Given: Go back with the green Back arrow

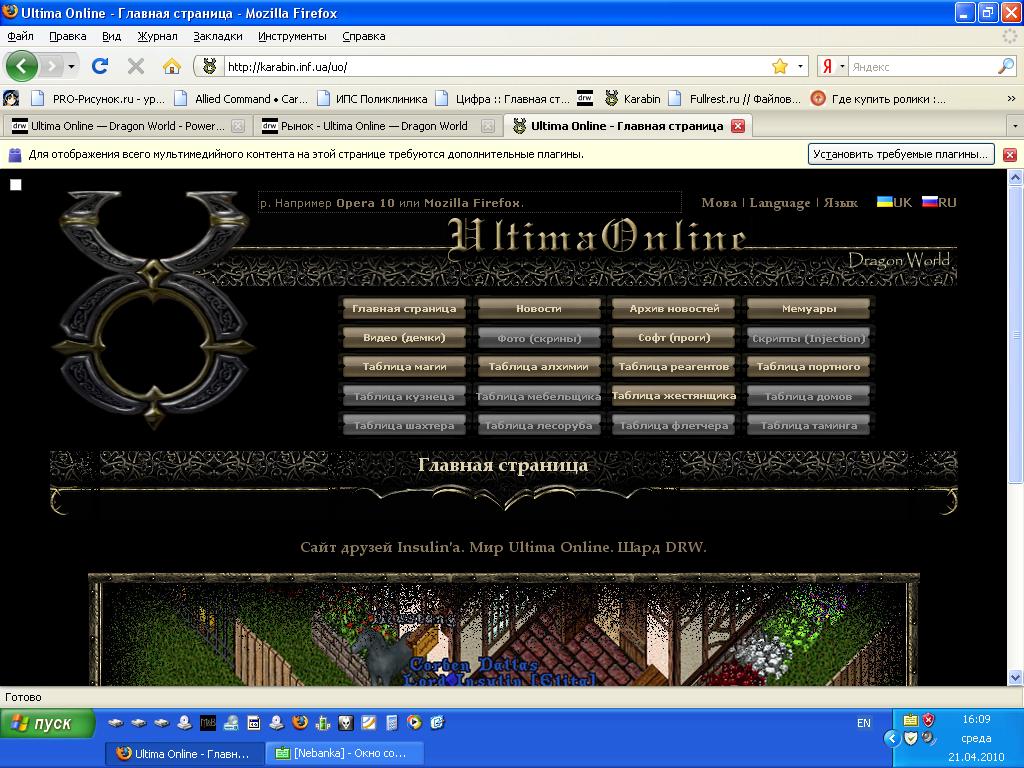Looking at the screenshot, I should (21, 66).
